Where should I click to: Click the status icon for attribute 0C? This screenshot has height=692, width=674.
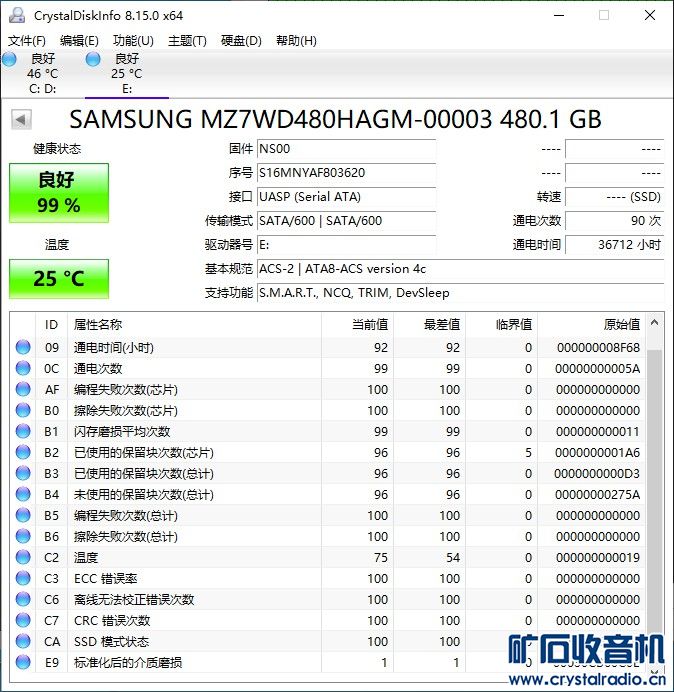[x=23, y=369]
